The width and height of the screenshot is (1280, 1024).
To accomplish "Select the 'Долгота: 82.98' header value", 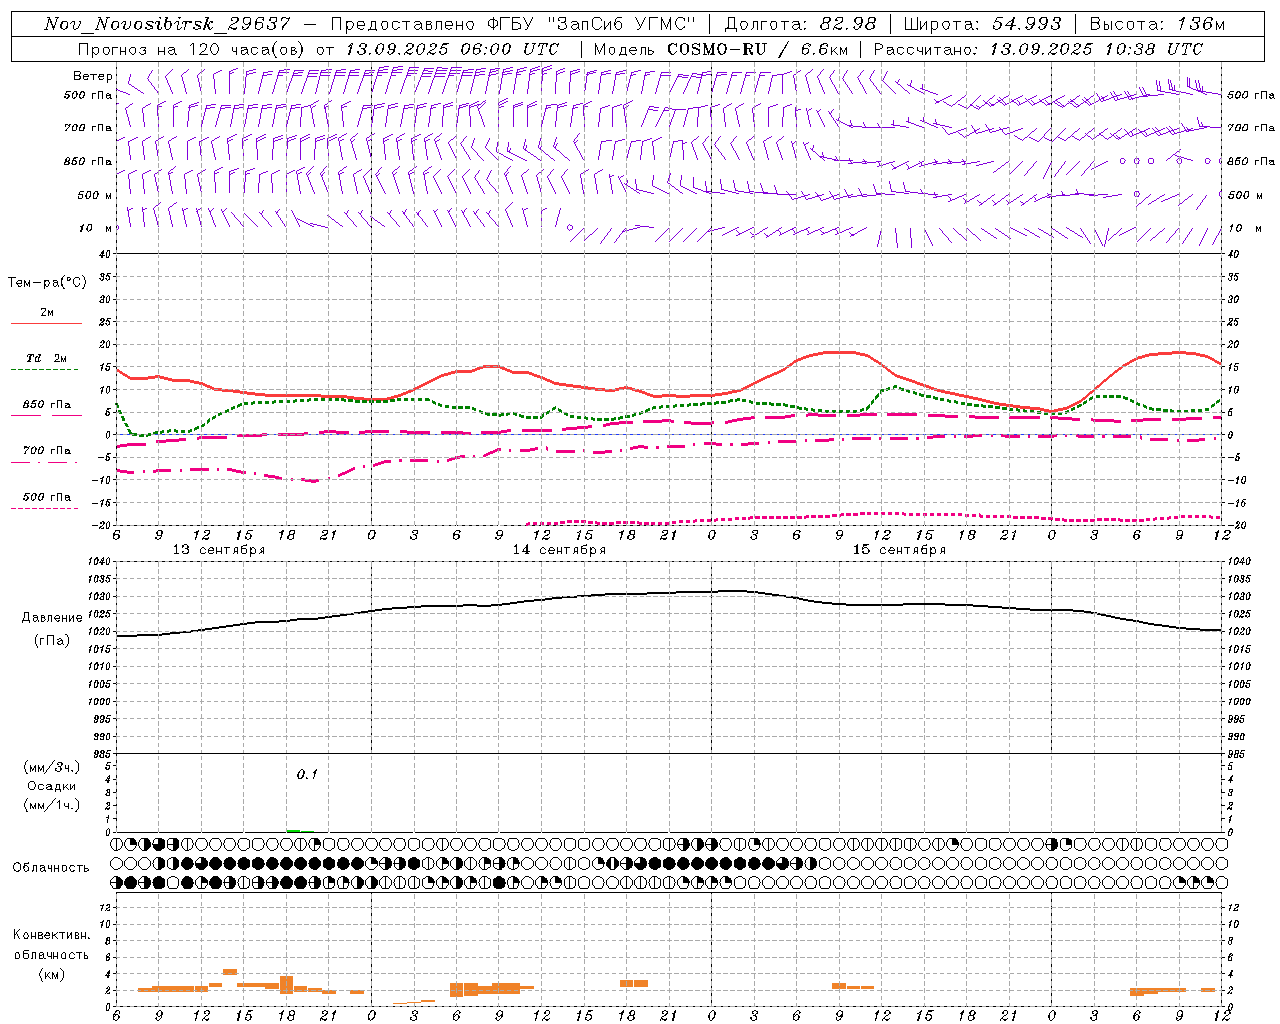I will [800, 24].
